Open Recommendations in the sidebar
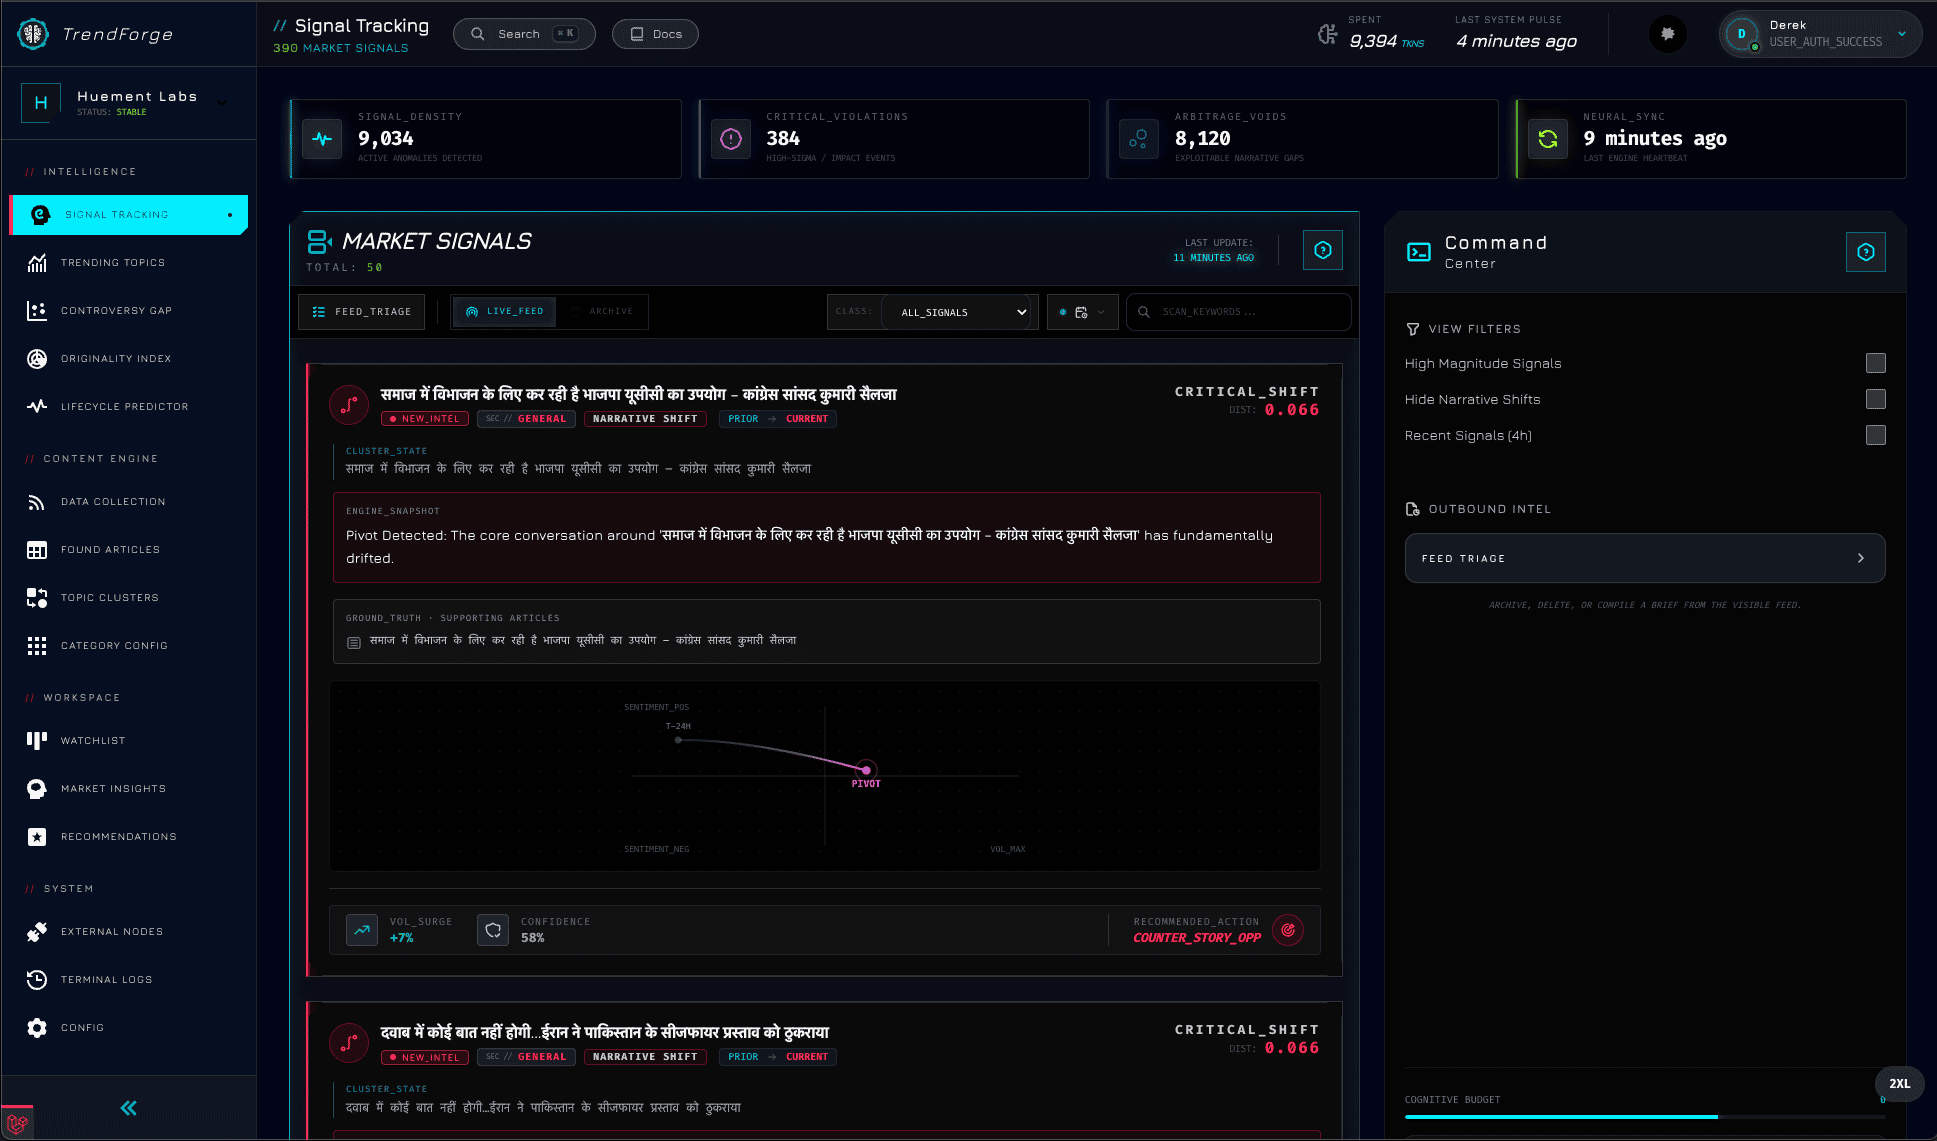Screen dimensions: 1937x1141 click(x=128, y=837)
